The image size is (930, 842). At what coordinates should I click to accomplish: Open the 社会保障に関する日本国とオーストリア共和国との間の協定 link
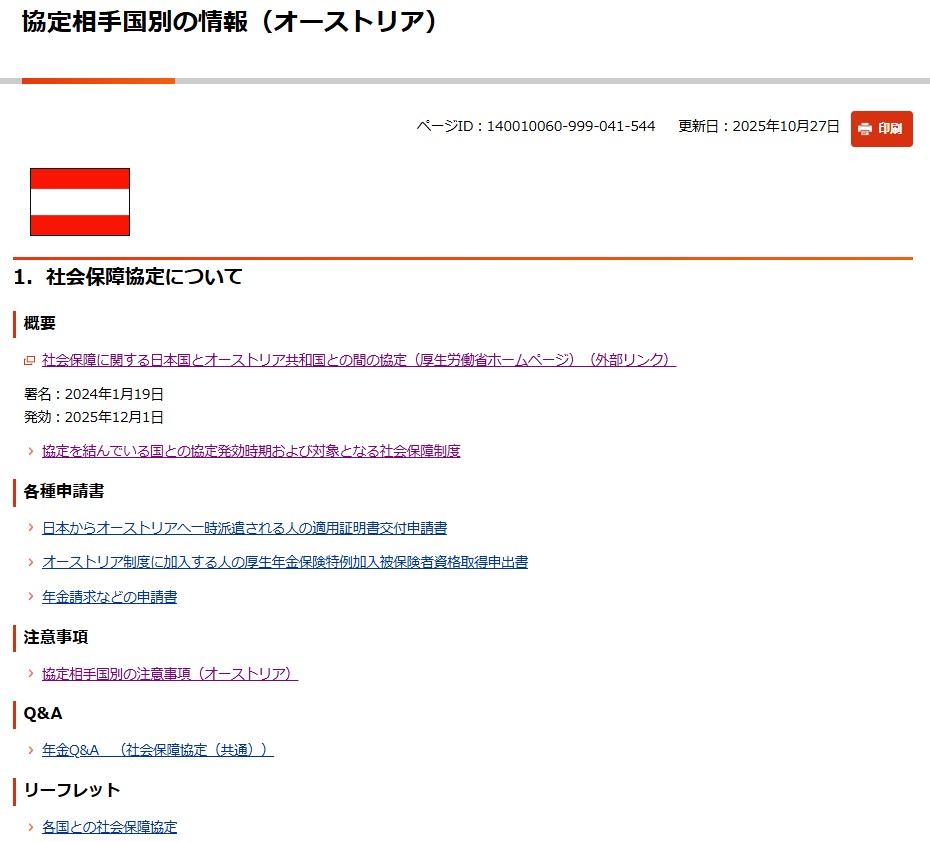pyautogui.click(x=358, y=360)
